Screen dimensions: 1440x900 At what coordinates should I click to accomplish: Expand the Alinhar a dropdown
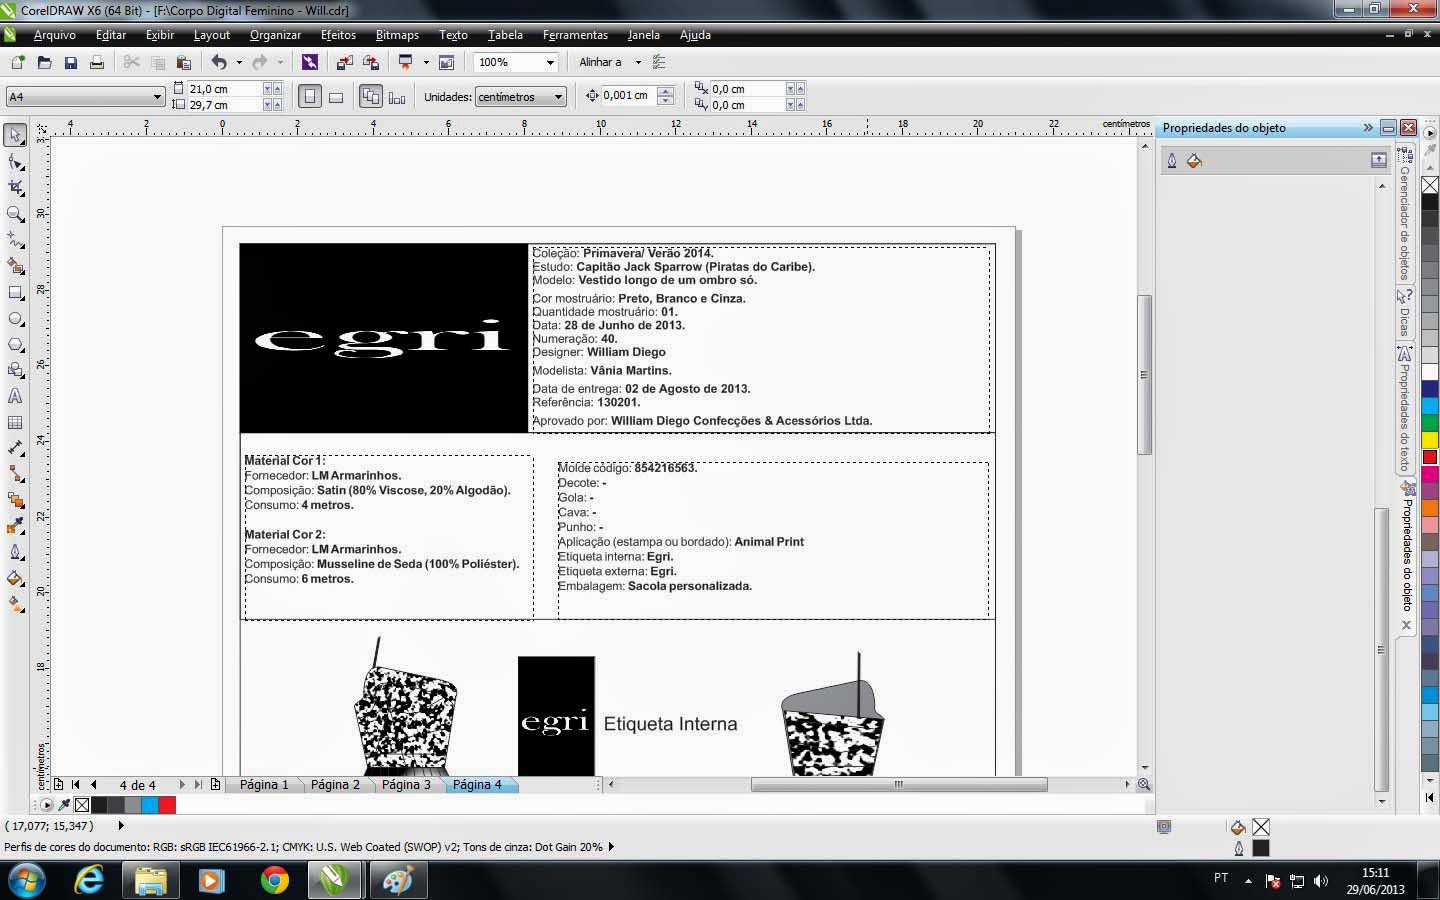[638, 62]
